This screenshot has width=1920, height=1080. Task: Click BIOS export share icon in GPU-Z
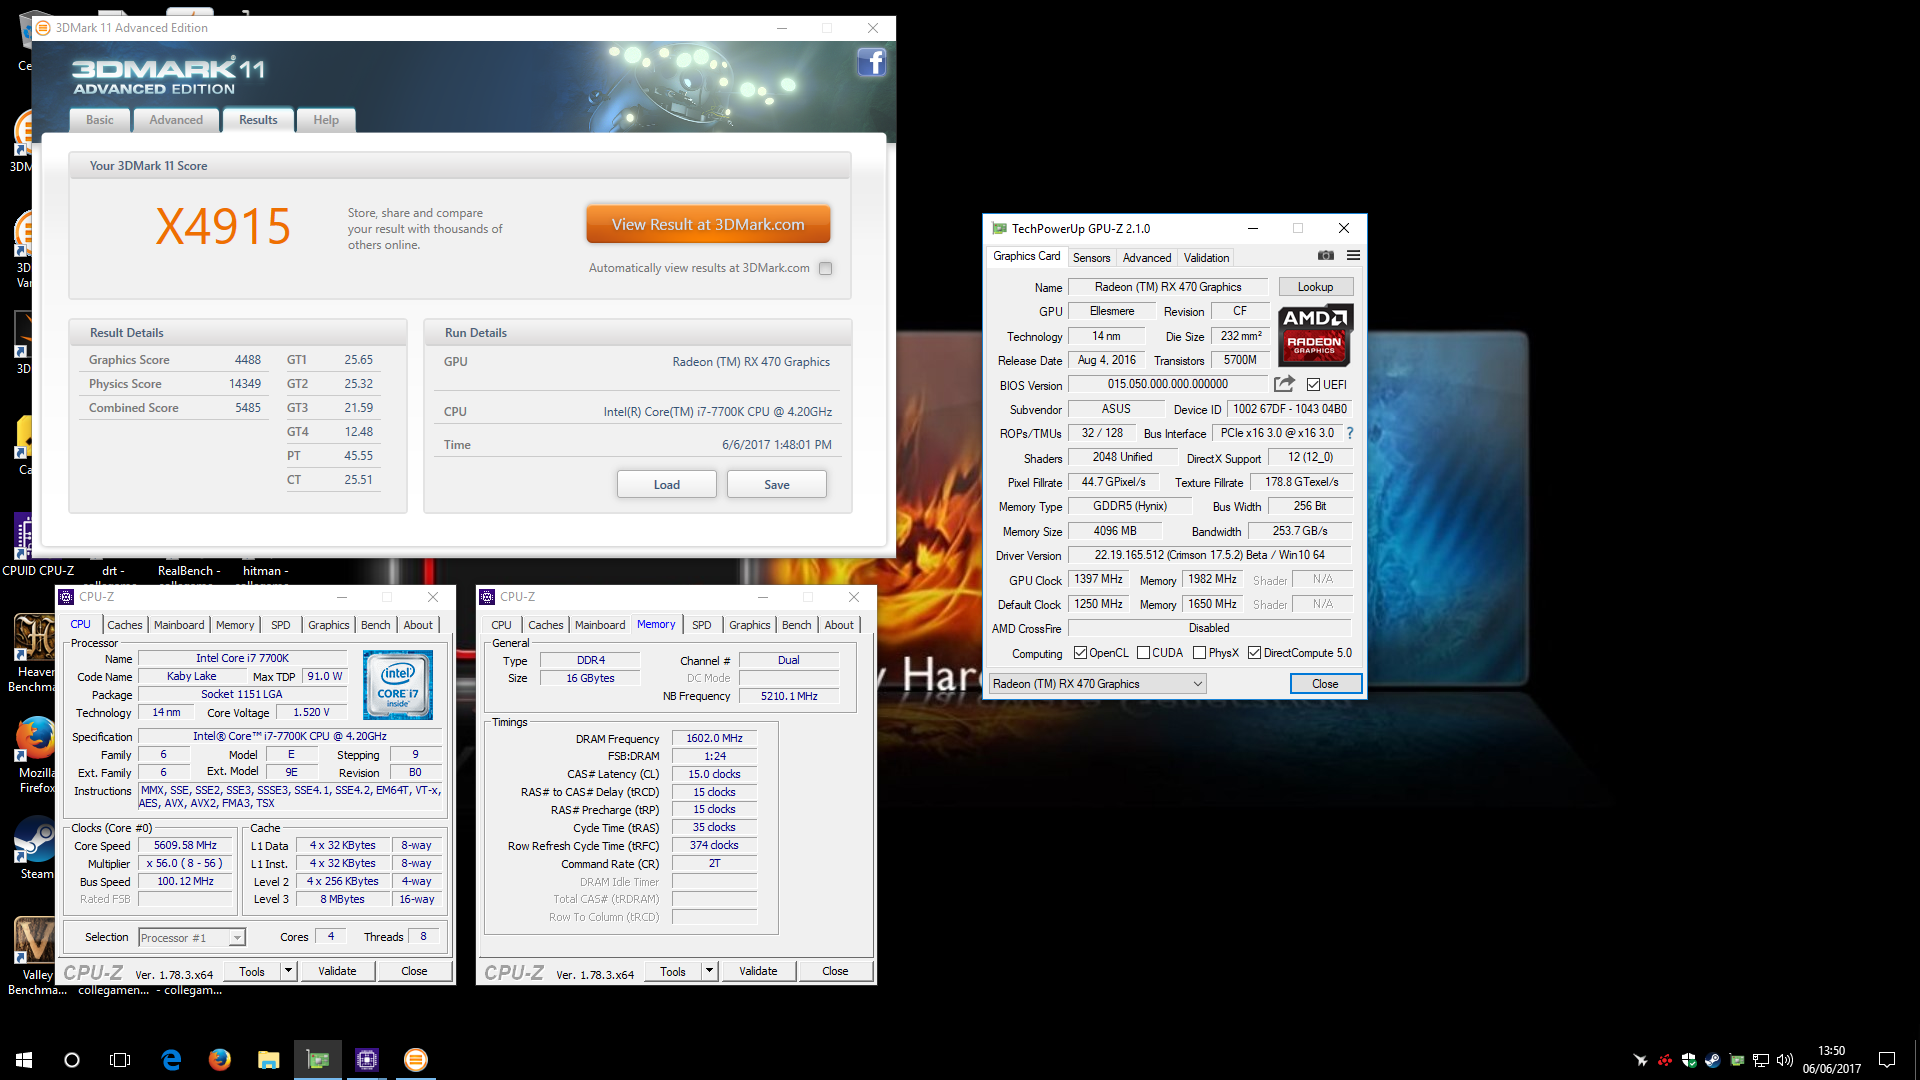(1284, 384)
